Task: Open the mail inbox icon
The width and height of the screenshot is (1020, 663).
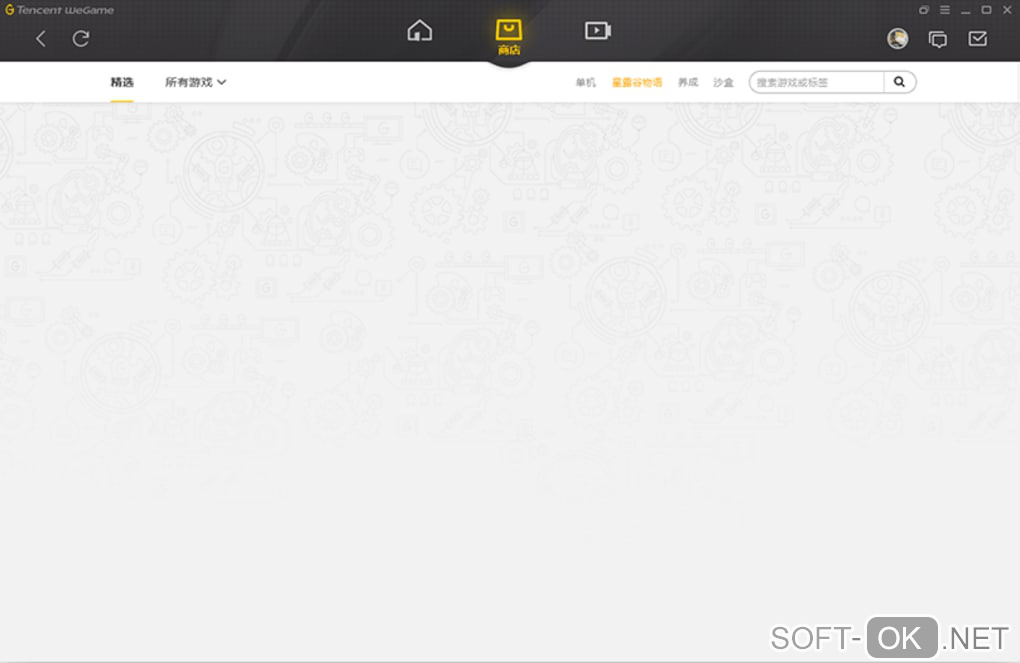Action: coord(978,39)
